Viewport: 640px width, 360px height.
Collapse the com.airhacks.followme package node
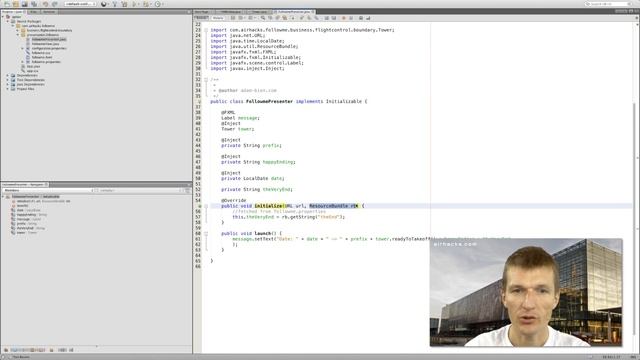tap(13, 26)
